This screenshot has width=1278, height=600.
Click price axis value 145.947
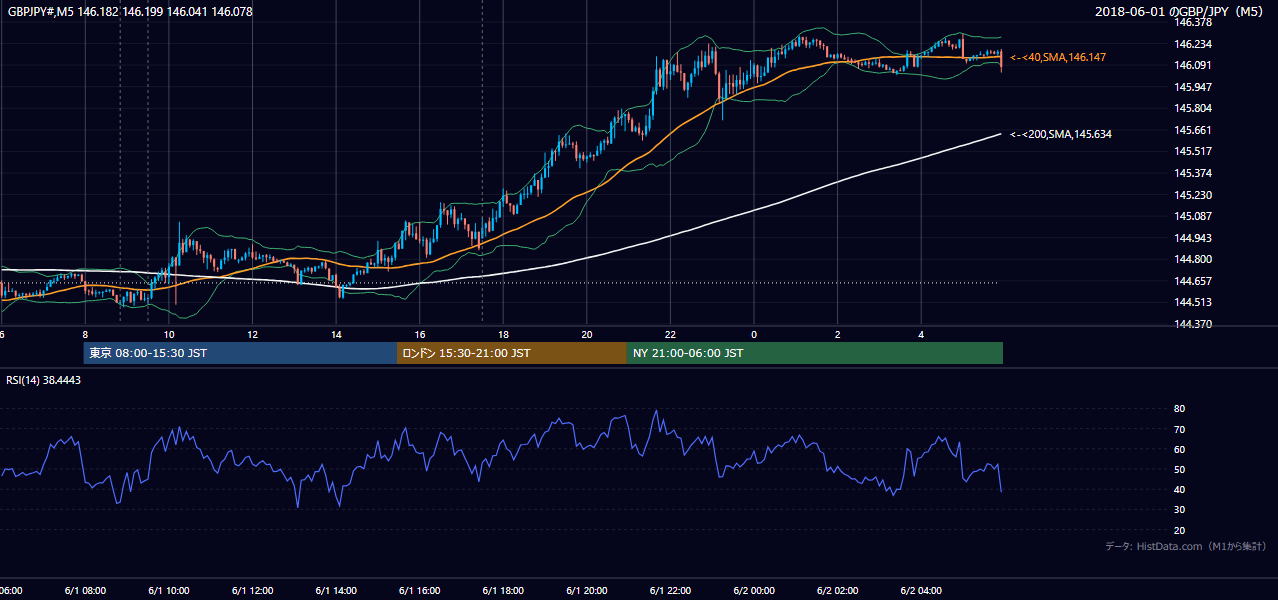(x=1193, y=87)
